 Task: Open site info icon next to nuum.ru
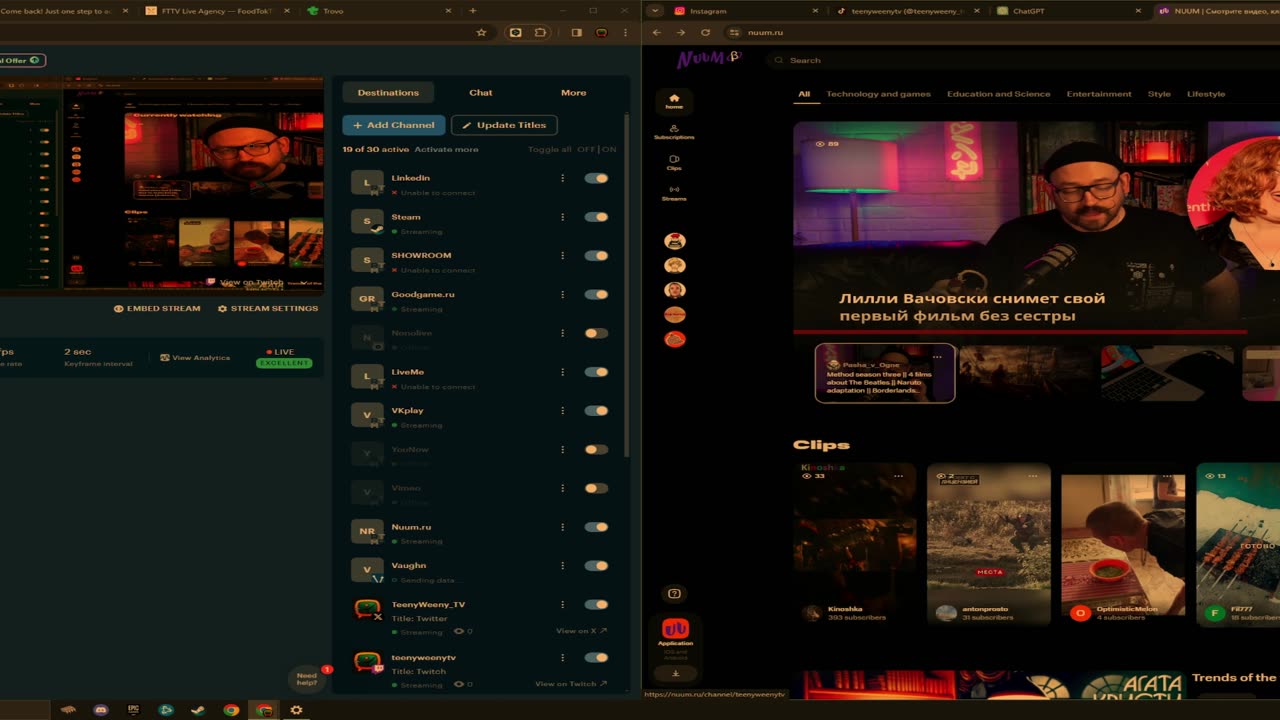(x=733, y=32)
